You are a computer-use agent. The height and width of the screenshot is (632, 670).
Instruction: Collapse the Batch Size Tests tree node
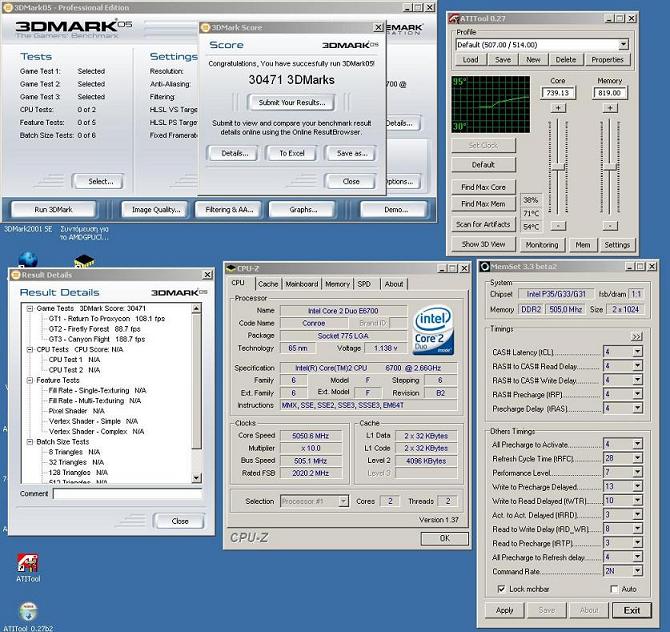tap(30, 441)
